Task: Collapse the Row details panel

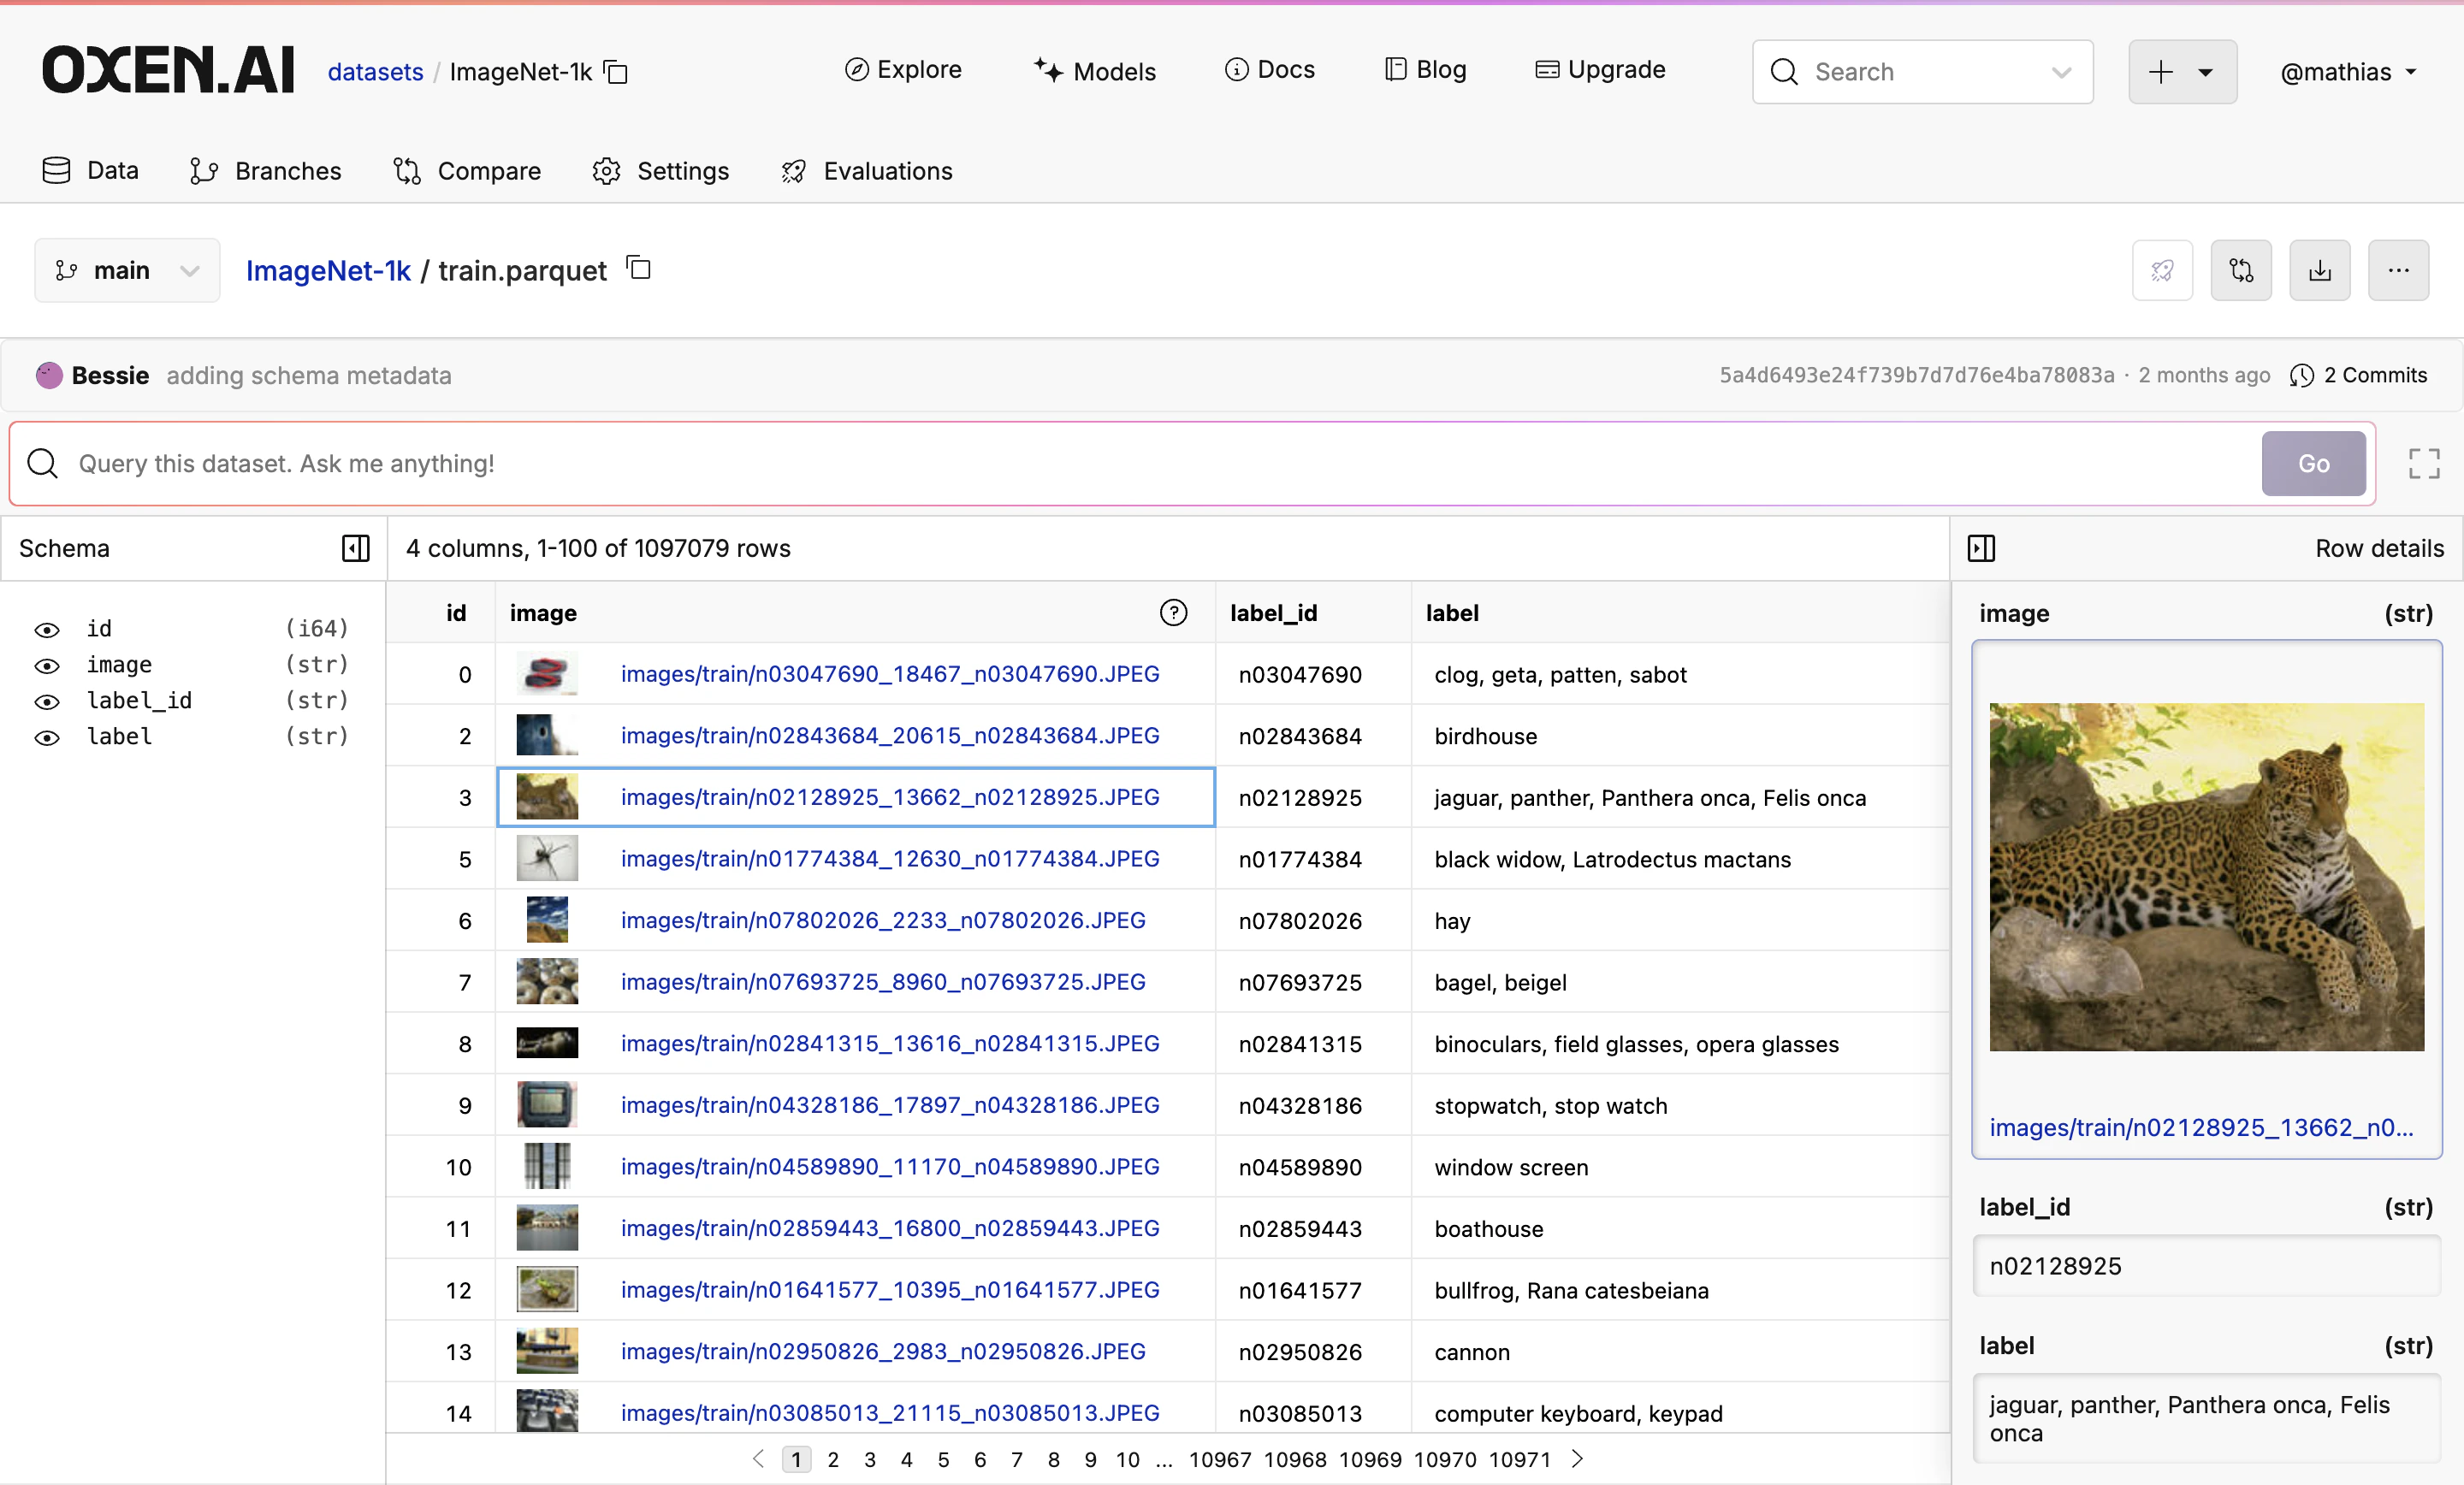Action: (x=1981, y=548)
